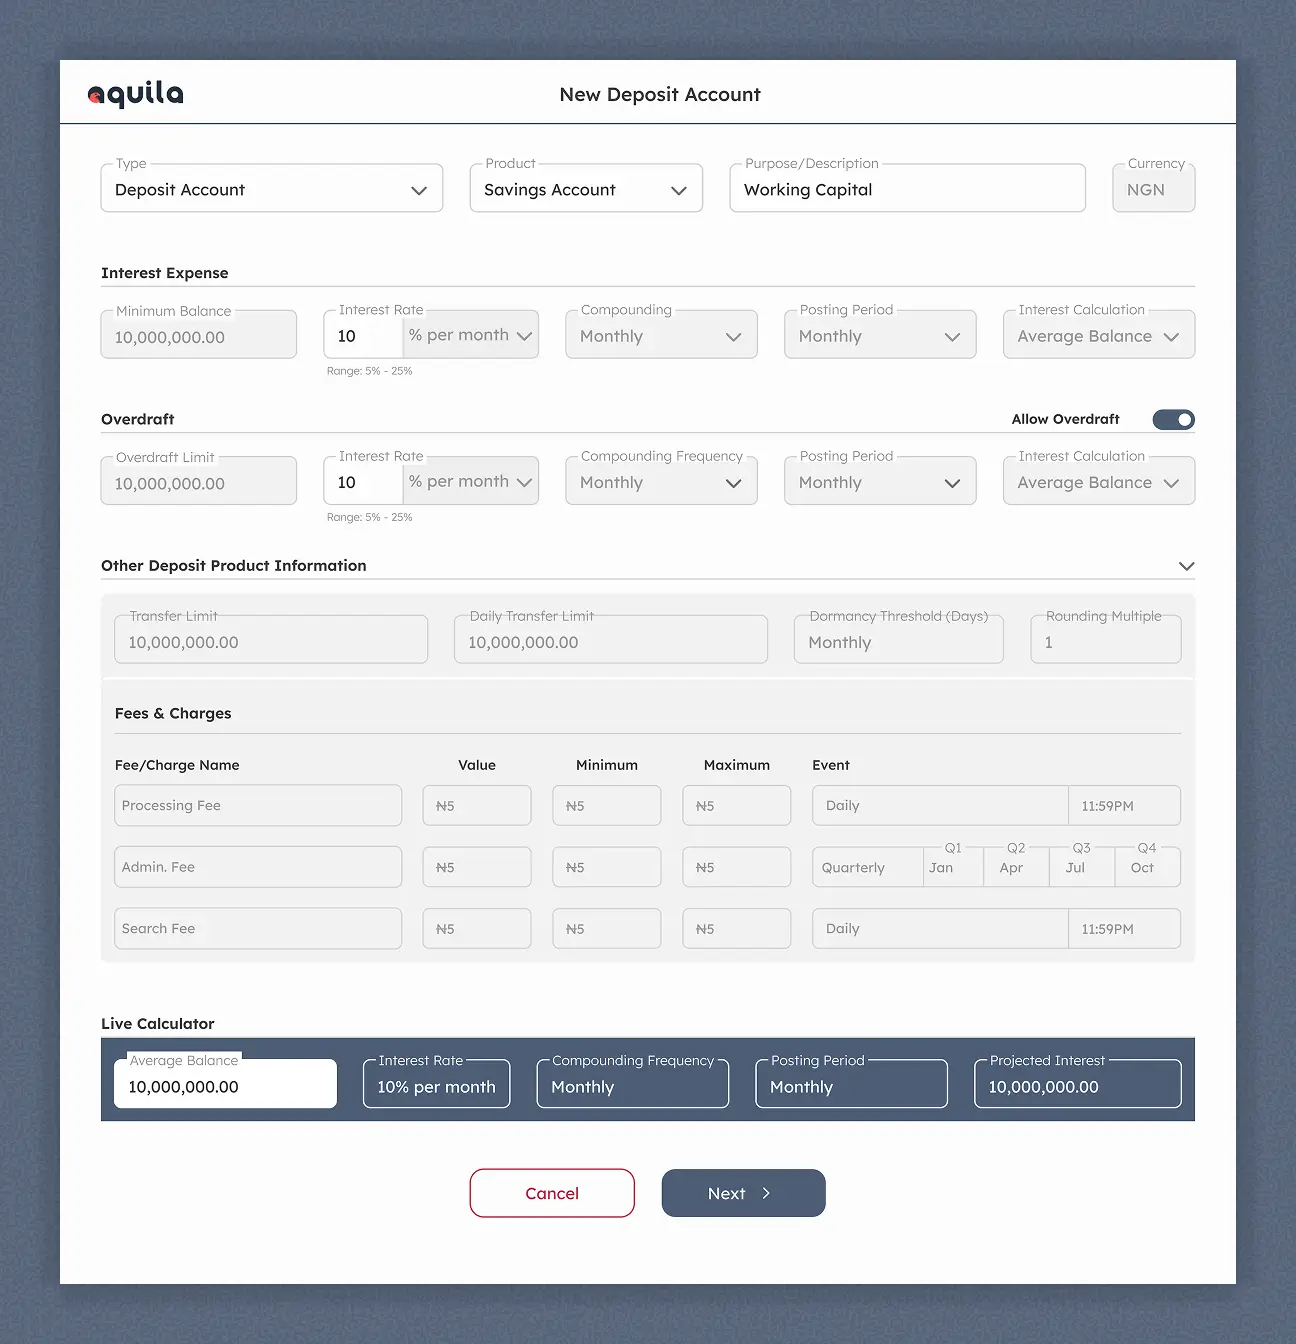Image resolution: width=1296 pixels, height=1344 pixels.
Task: Open the Product dropdown showing Savings Account
Action: [586, 189]
